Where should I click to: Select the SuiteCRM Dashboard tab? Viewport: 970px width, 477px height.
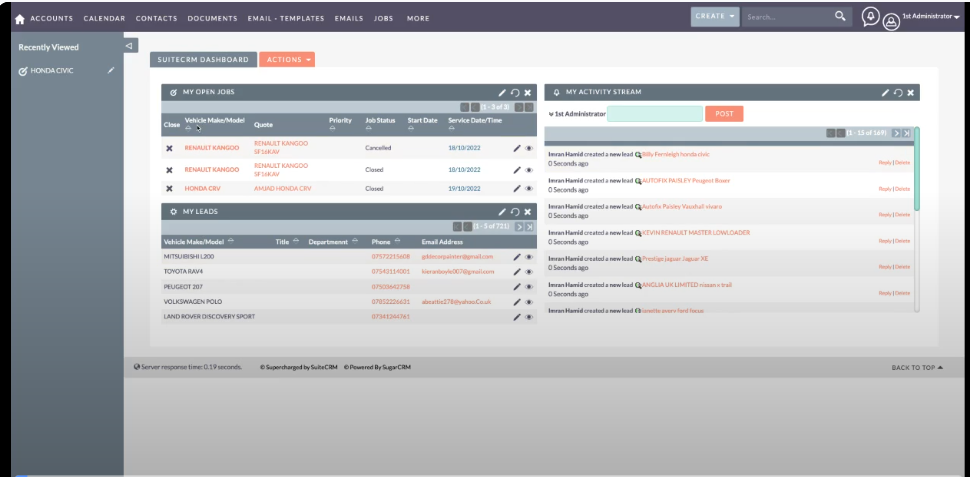[x=204, y=60]
